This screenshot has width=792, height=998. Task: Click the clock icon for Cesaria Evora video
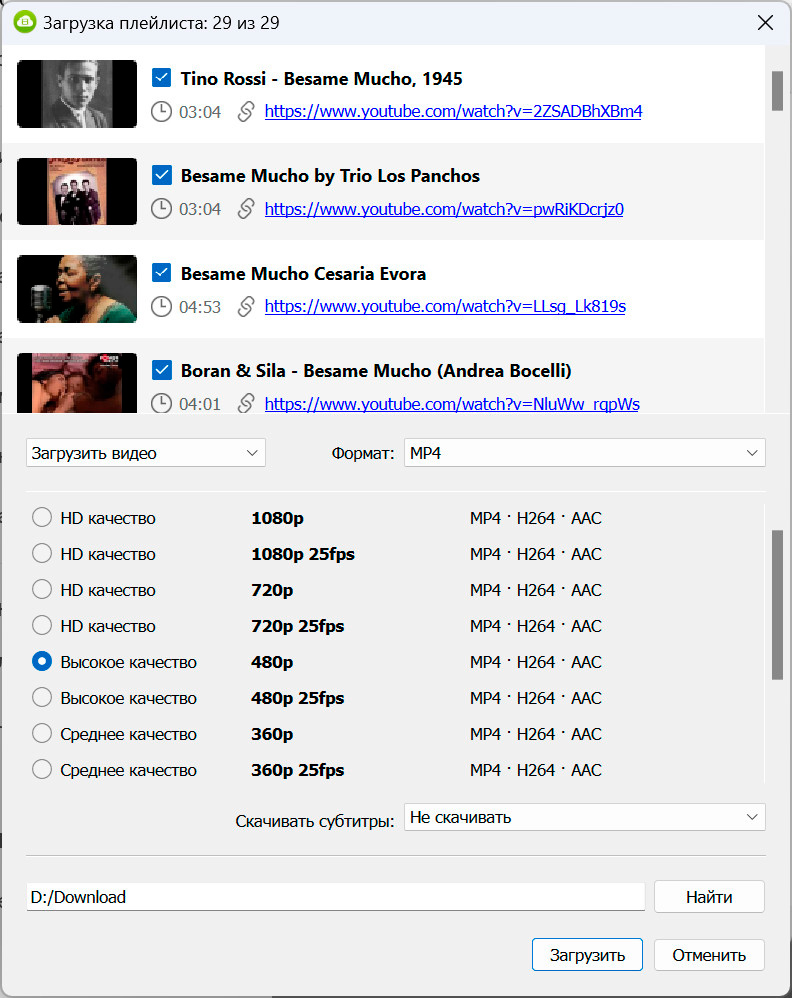[161, 307]
